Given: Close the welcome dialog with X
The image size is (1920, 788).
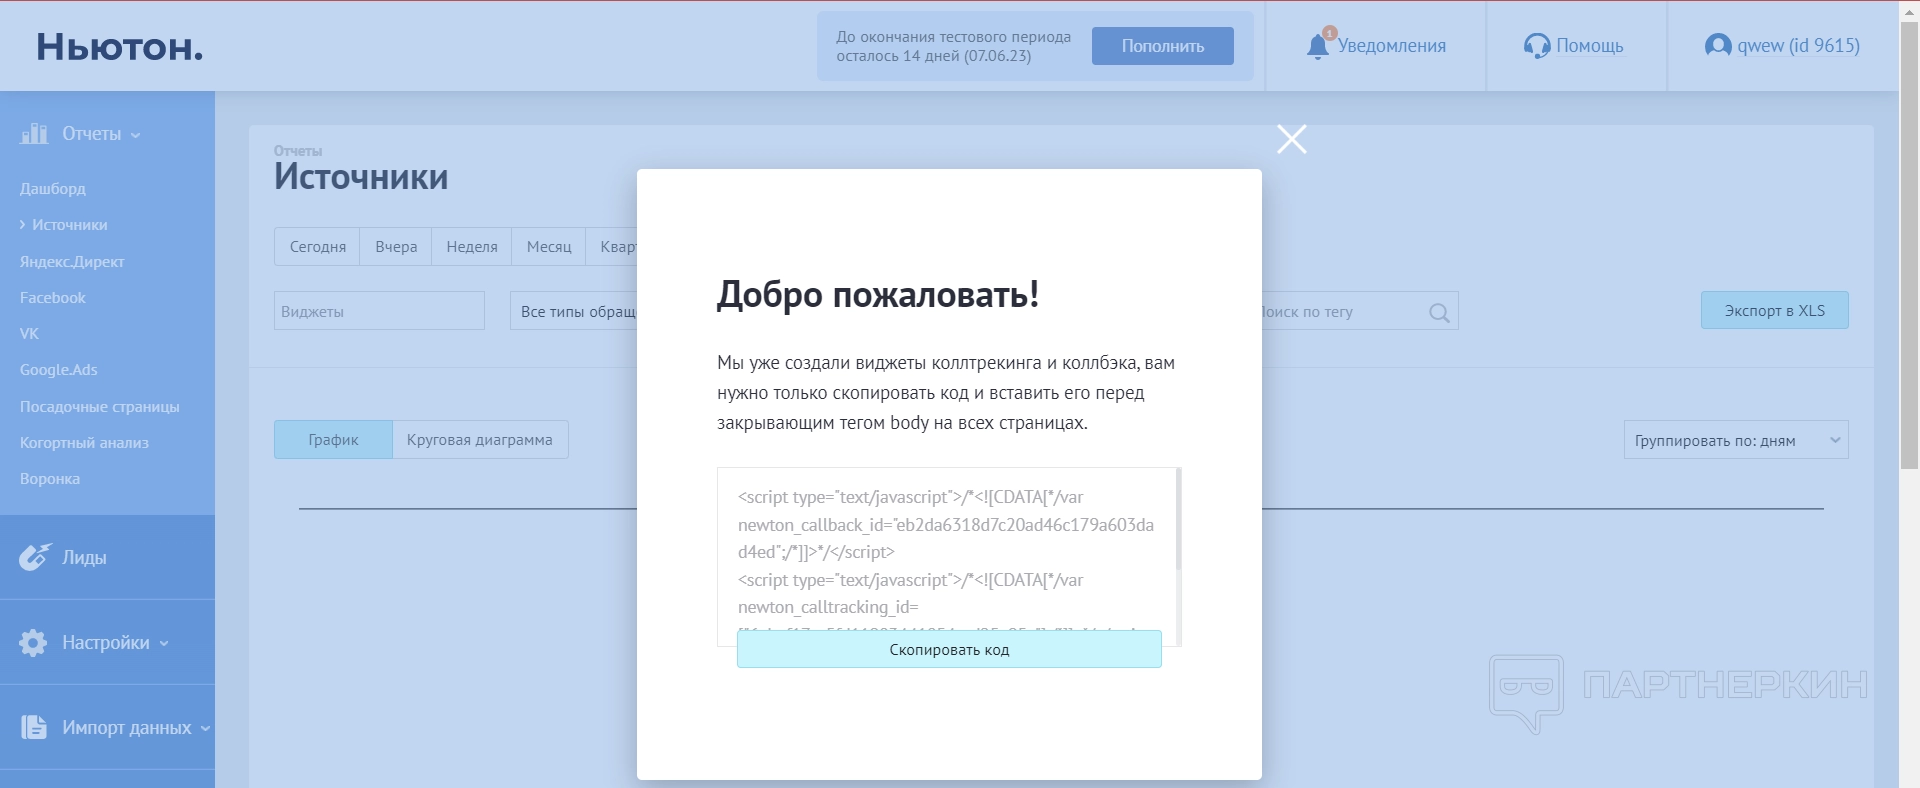Looking at the screenshot, I should 1292,139.
